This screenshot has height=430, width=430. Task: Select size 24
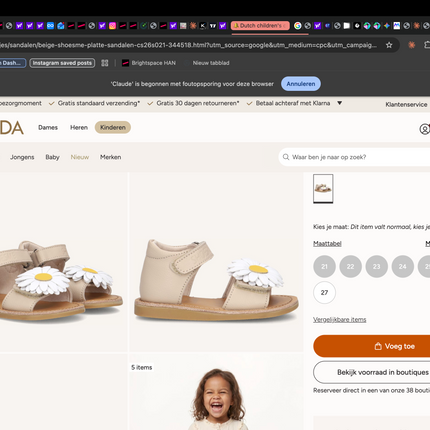click(x=403, y=267)
